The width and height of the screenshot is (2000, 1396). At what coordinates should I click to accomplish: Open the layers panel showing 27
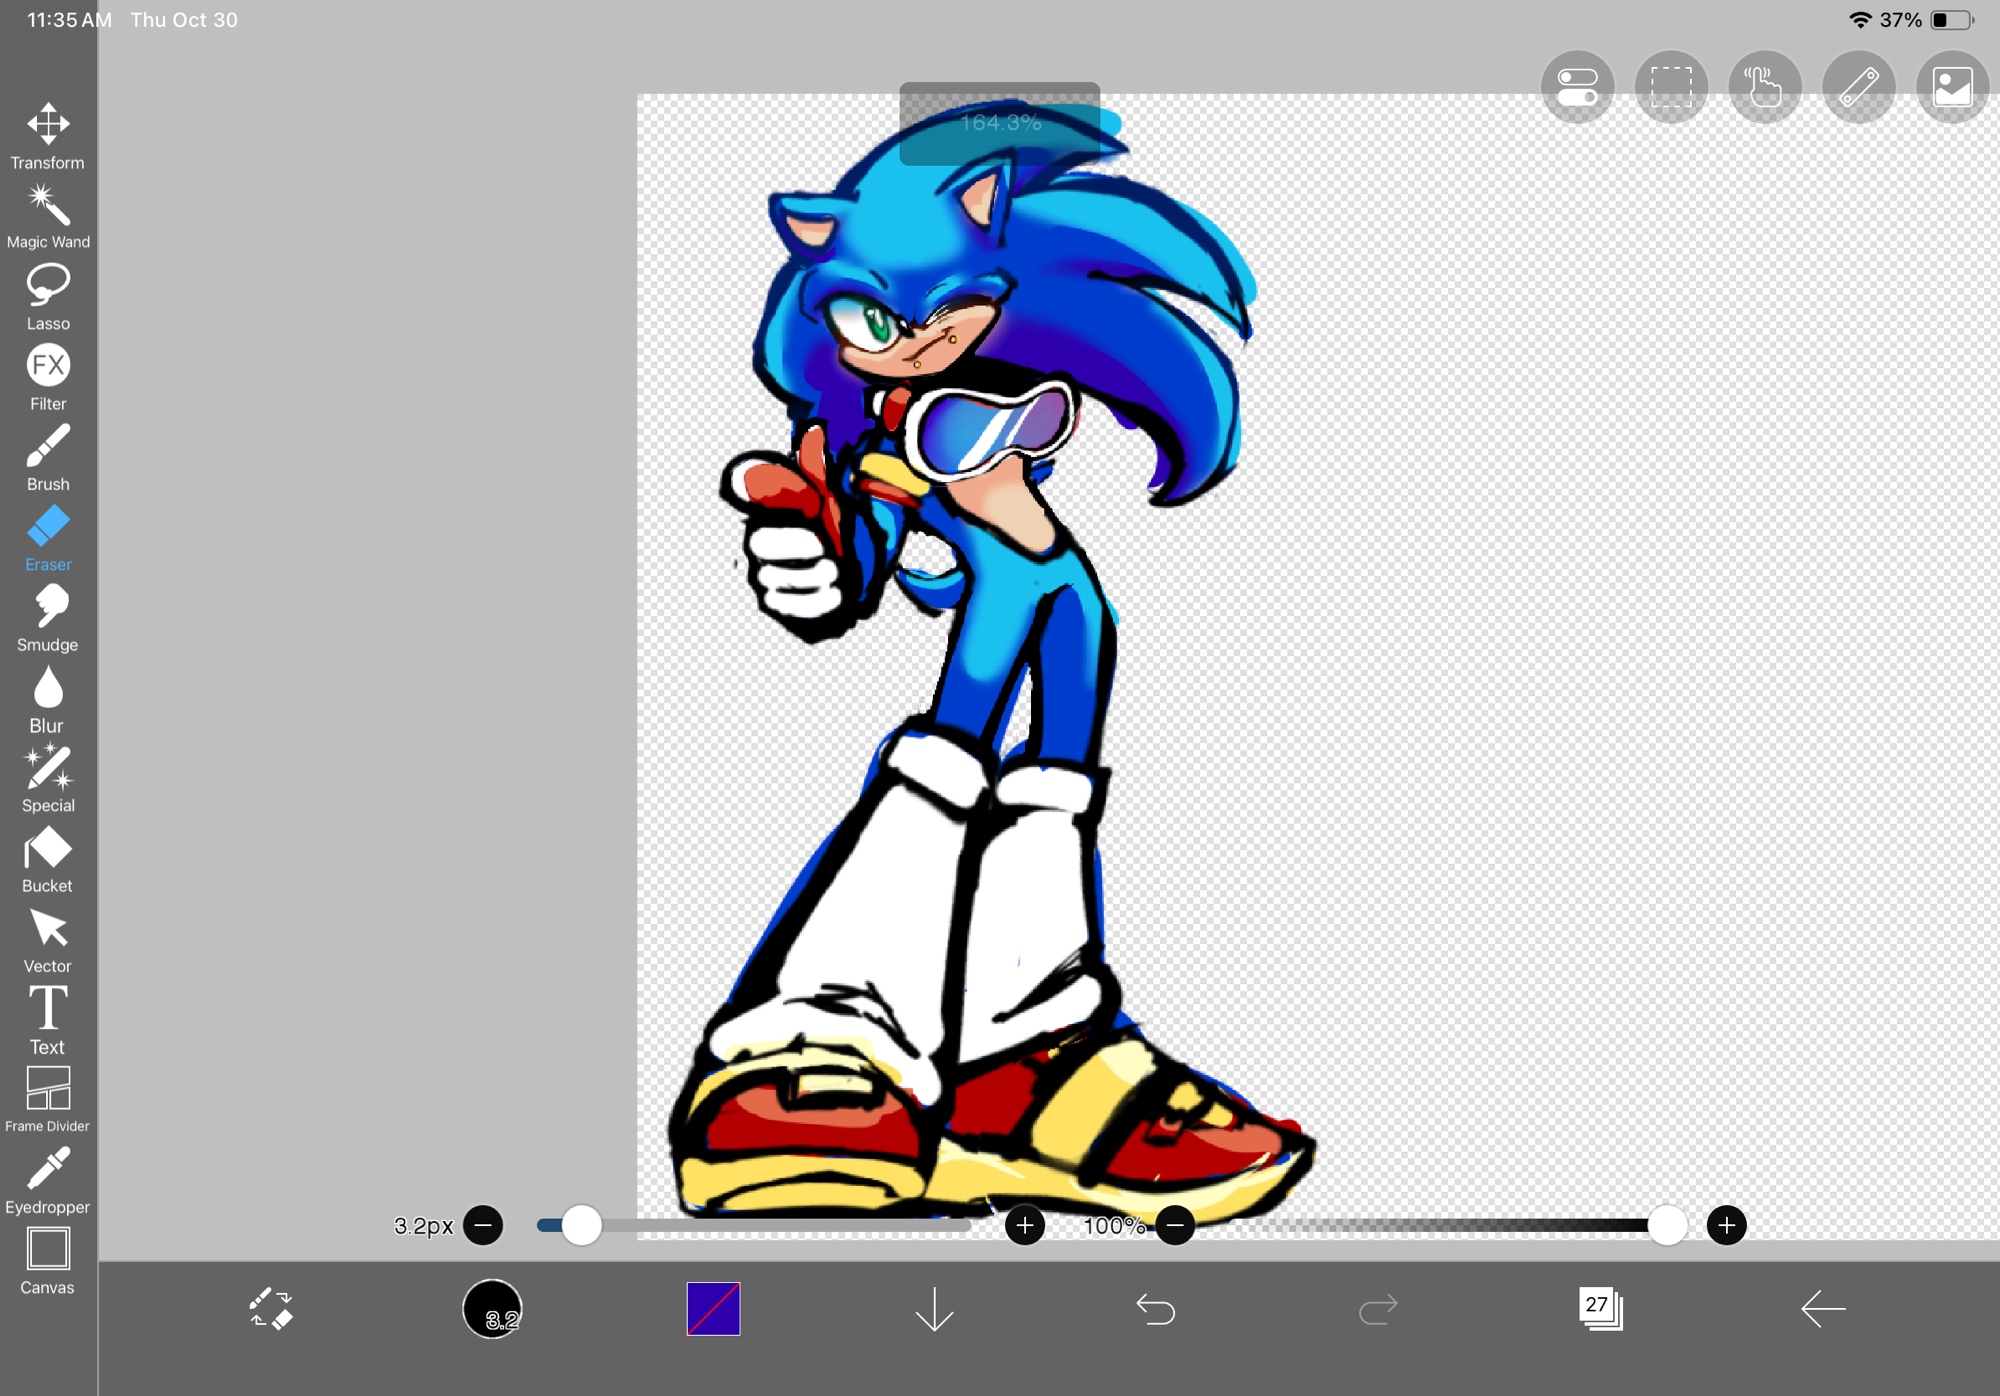[x=1600, y=1308]
